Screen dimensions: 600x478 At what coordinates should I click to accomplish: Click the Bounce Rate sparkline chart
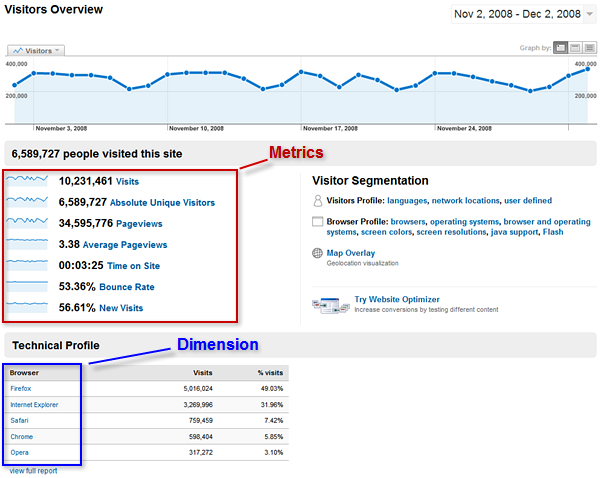click(27, 286)
